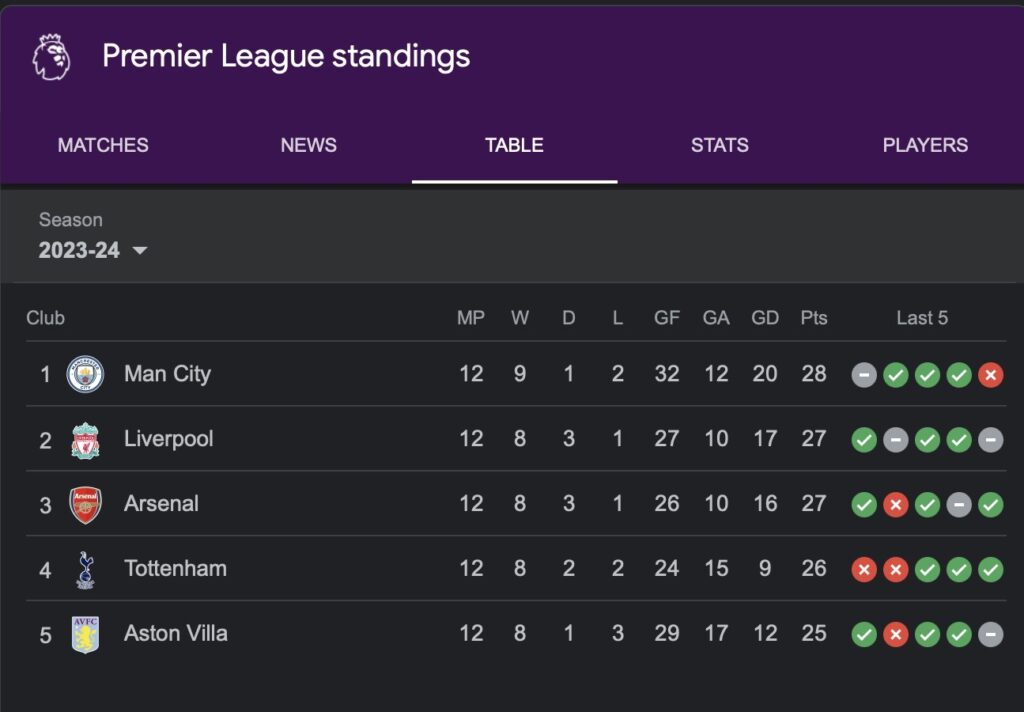Image resolution: width=1024 pixels, height=712 pixels.
Task: Click the Premier League lion logo
Action: pyautogui.click(x=52, y=57)
